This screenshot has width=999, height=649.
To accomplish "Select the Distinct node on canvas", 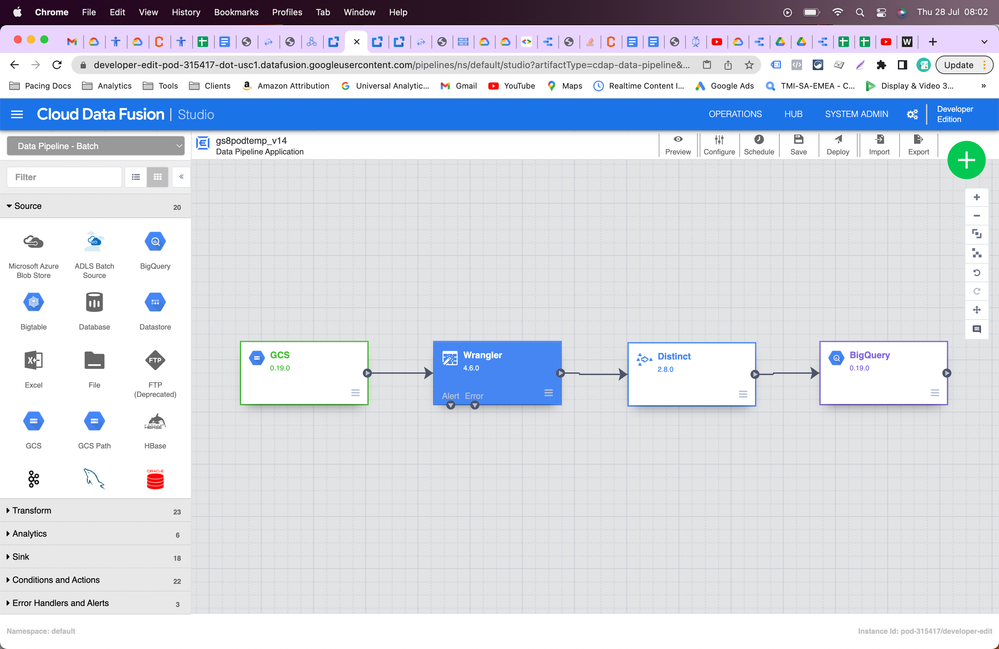I will click(691, 374).
